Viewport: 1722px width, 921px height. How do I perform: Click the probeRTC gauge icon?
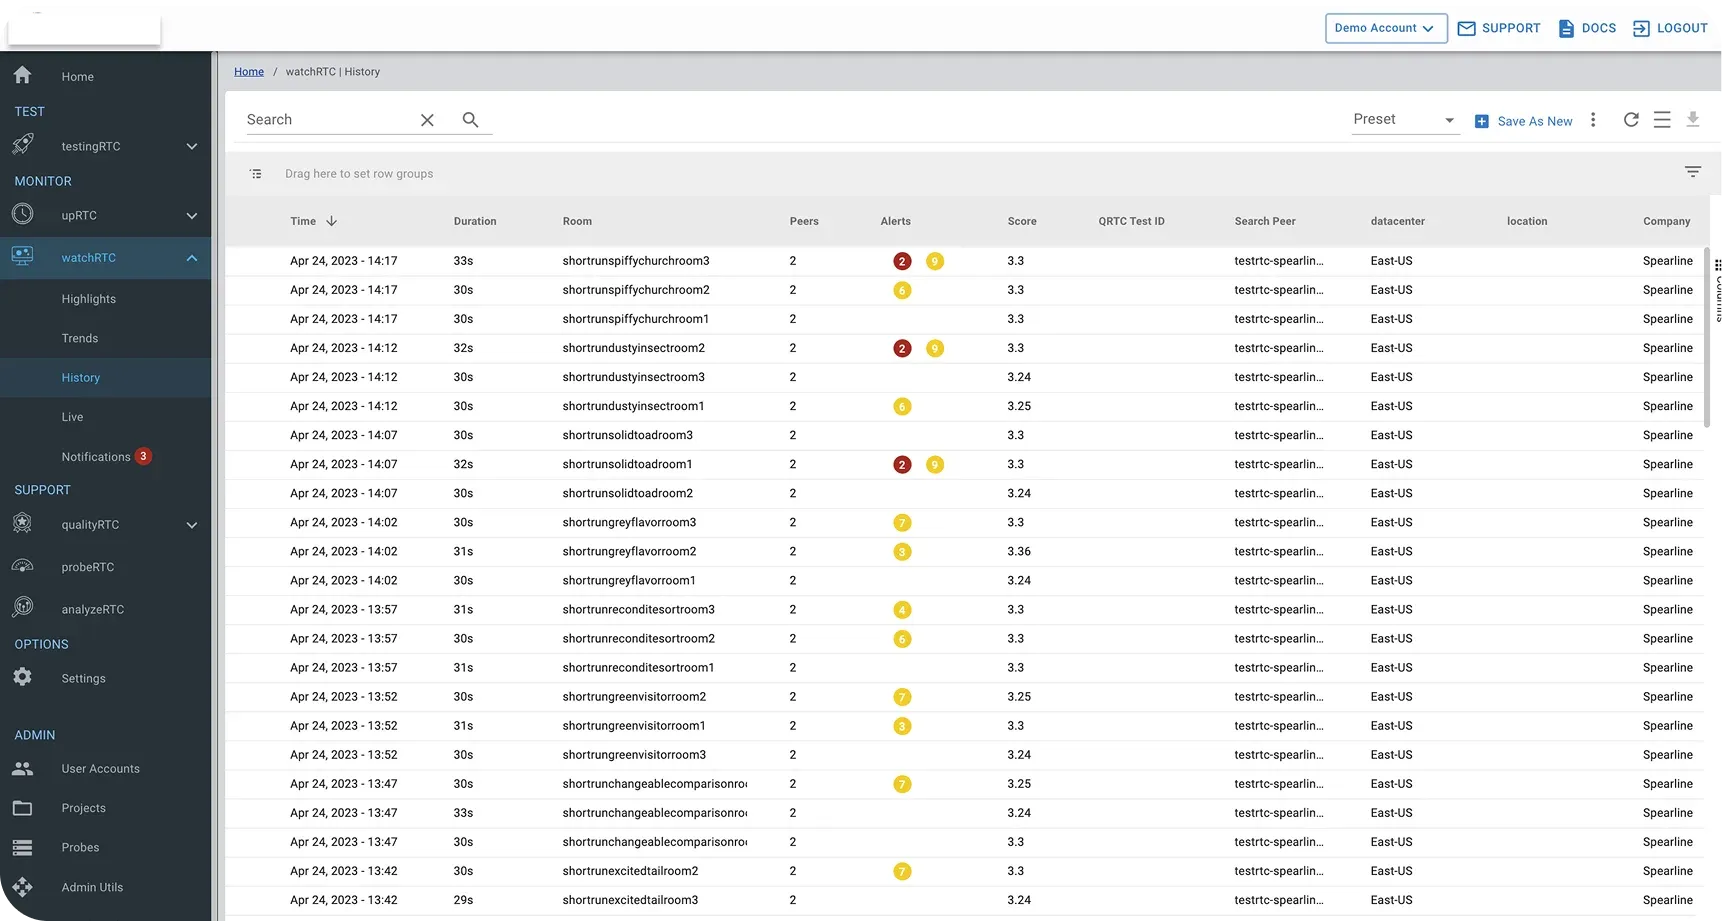(x=23, y=566)
